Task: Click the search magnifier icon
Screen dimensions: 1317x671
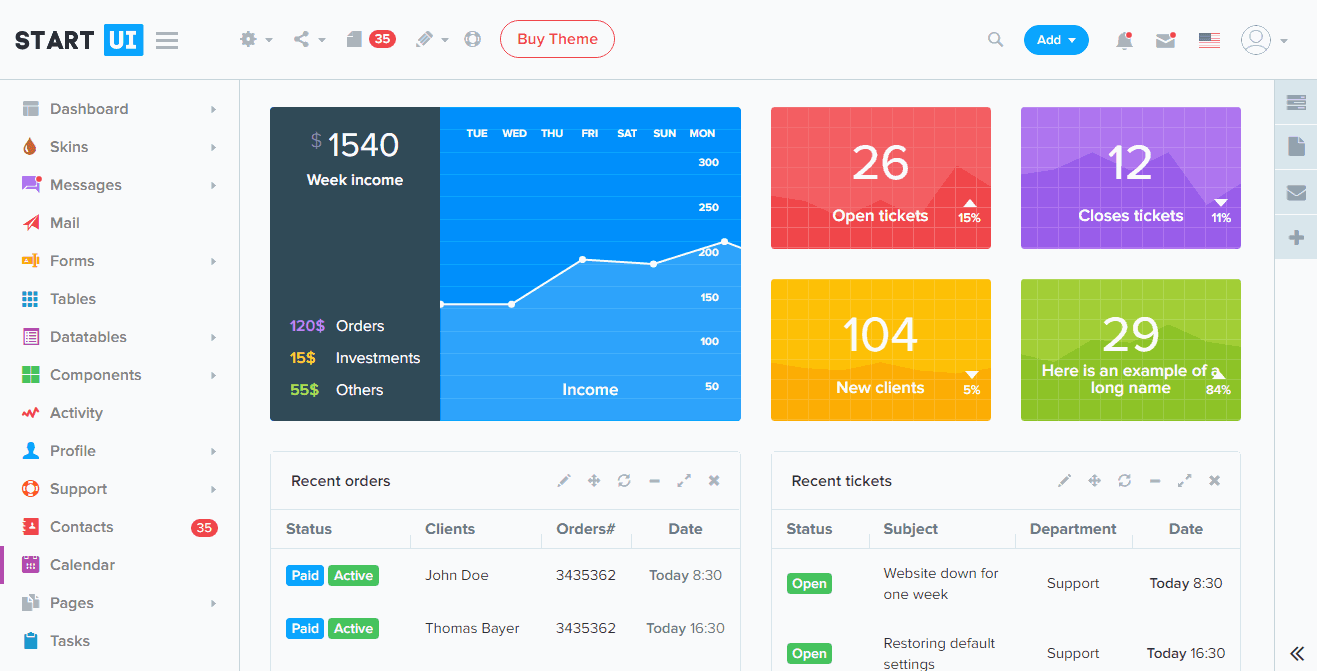Action: pyautogui.click(x=995, y=39)
